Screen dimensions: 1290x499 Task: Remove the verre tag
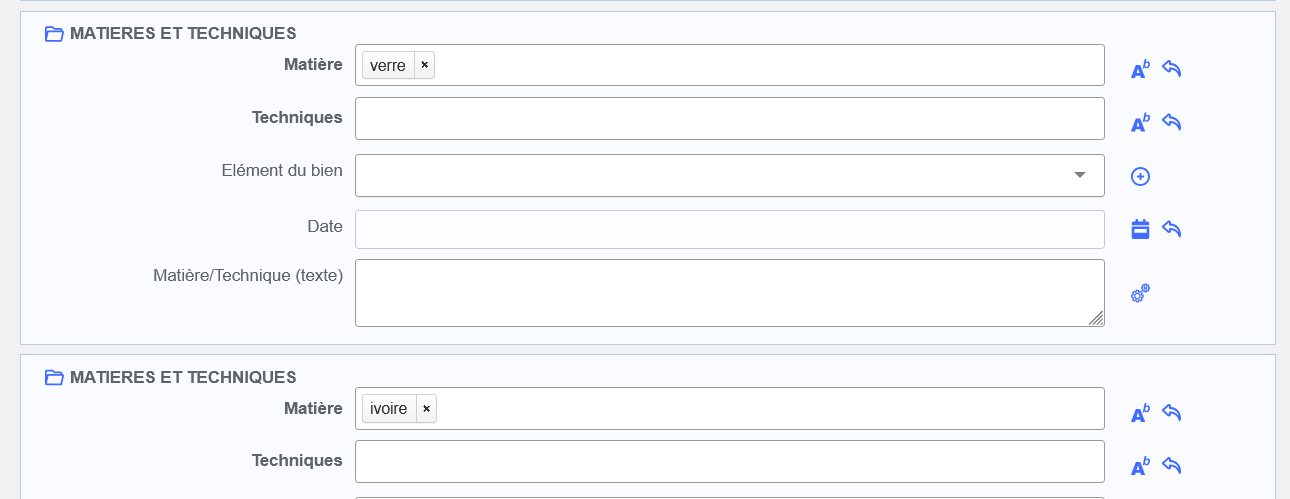(424, 65)
